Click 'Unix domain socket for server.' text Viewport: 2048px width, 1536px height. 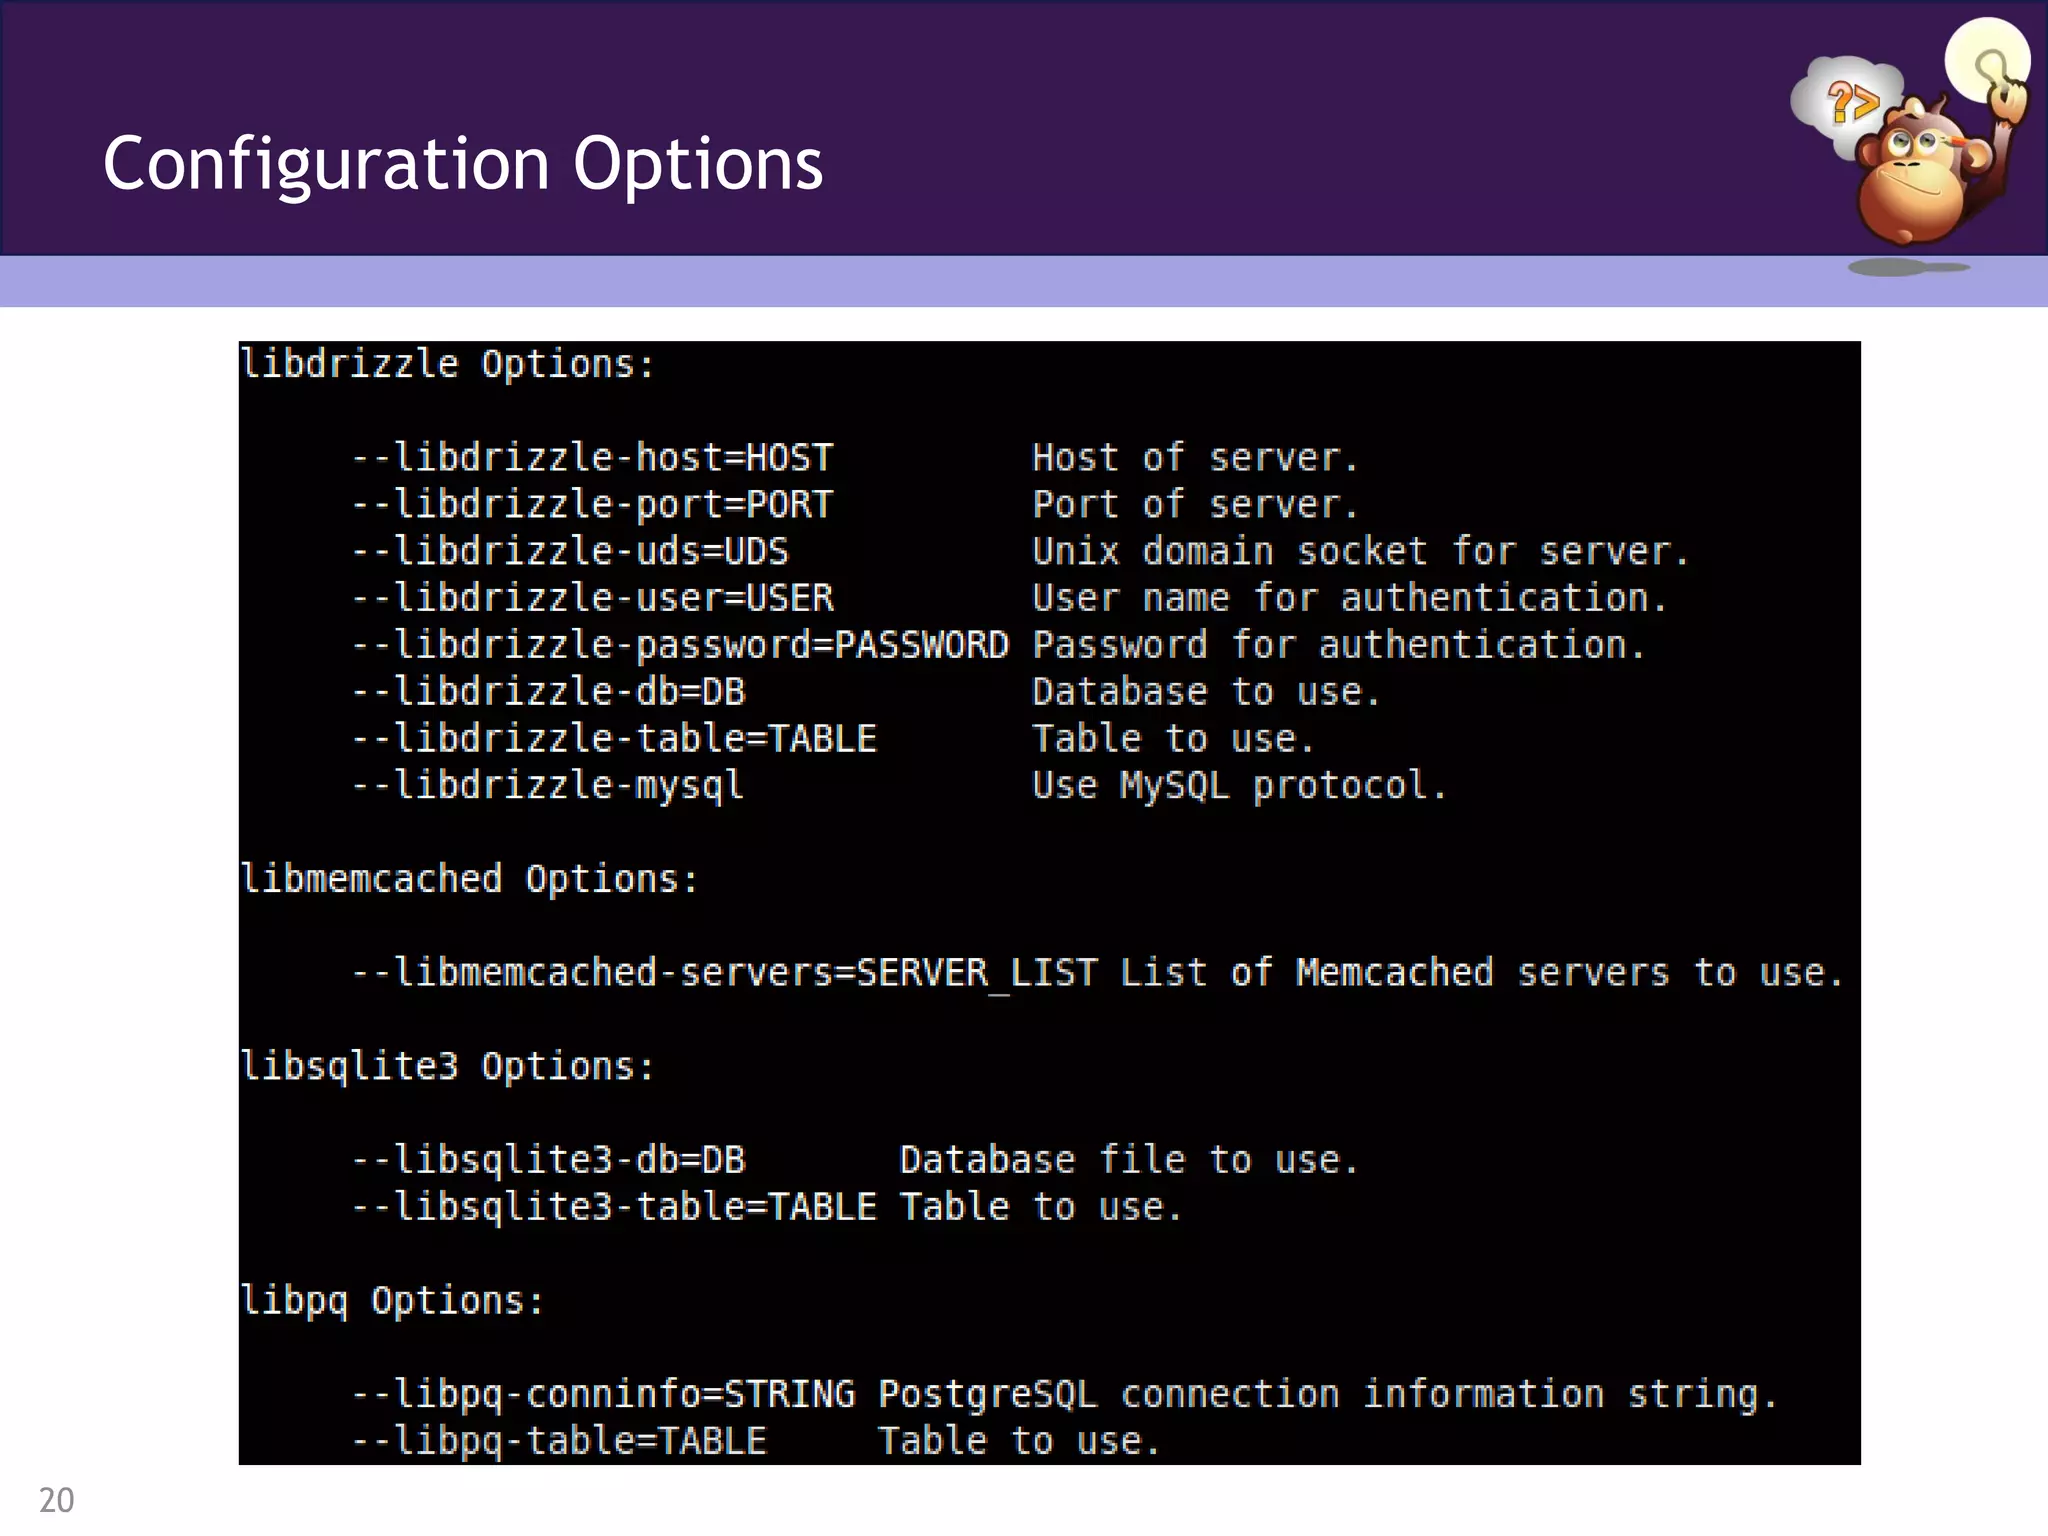click(1361, 551)
